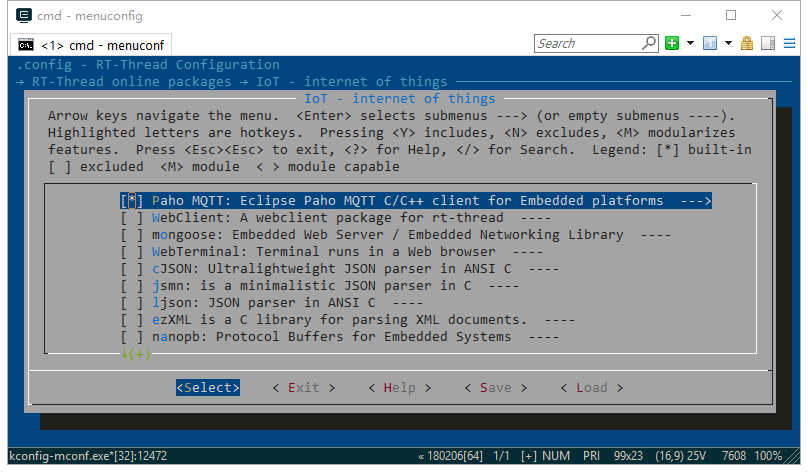
Task: Click jsmn empty submenu dashes
Action: click(504, 285)
